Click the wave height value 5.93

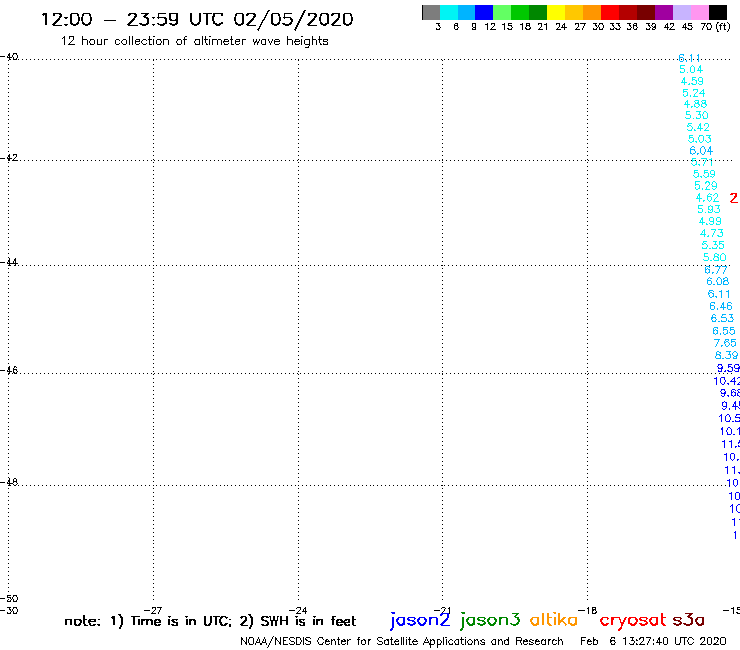pyautogui.click(x=709, y=210)
